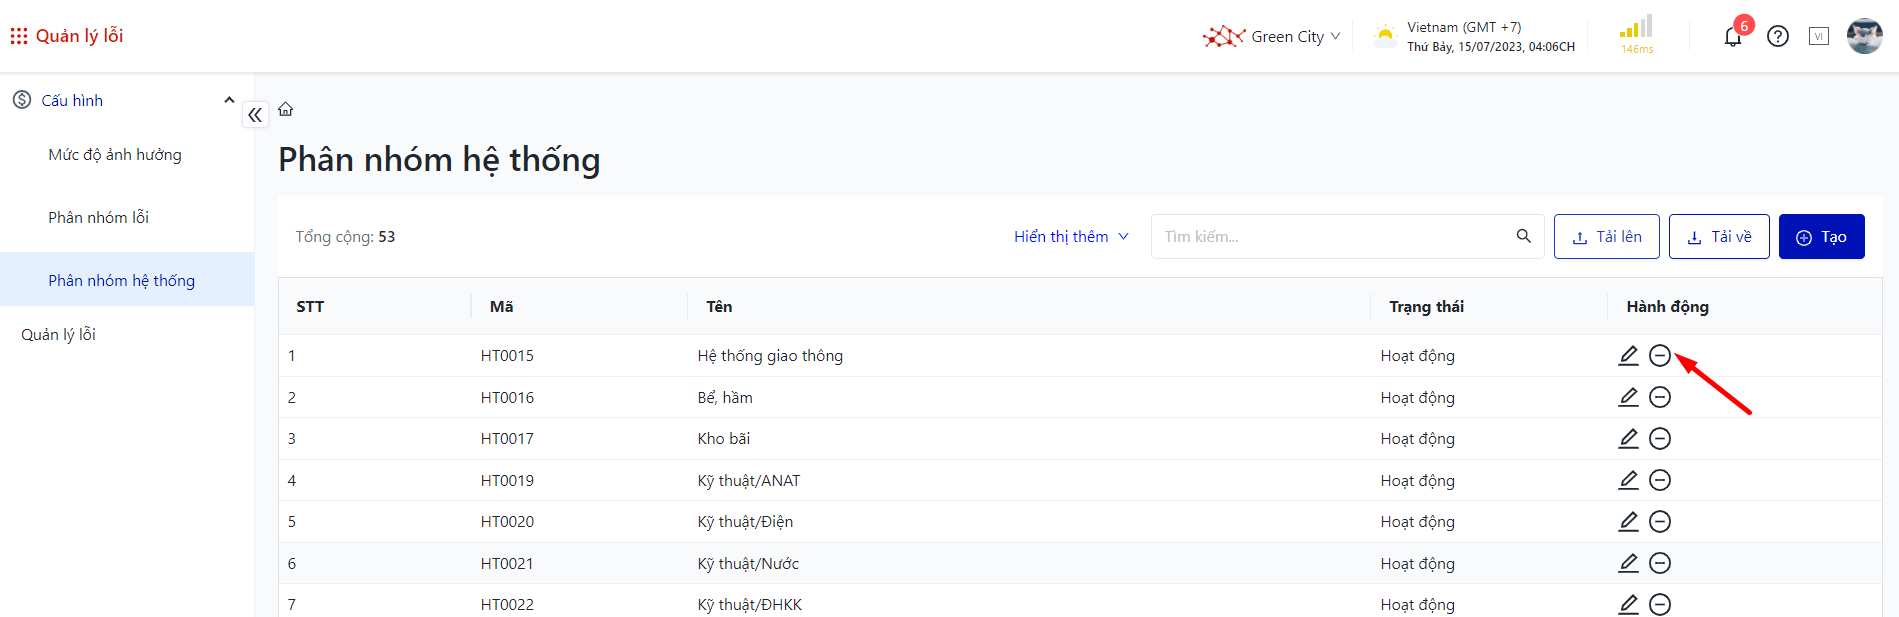The width and height of the screenshot is (1899, 617).
Task: Select Mức độ ảnh hưởng menu item
Action: pyautogui.click(x=115, y=155)
